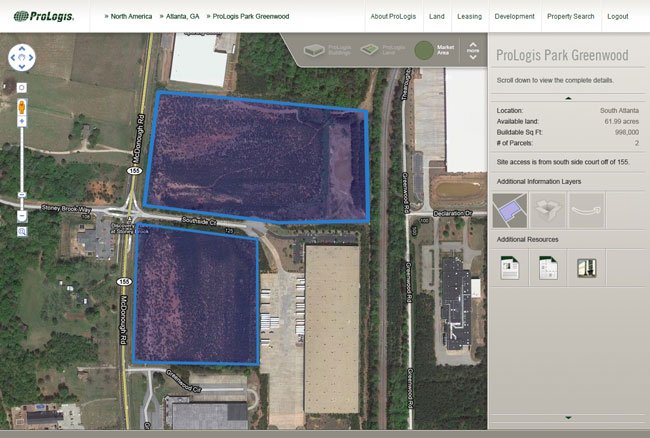Click the ProLogis Park Greenwood panel title
Image resolution: width=650 pixels, height=438 pixels.
pos(562,55)
